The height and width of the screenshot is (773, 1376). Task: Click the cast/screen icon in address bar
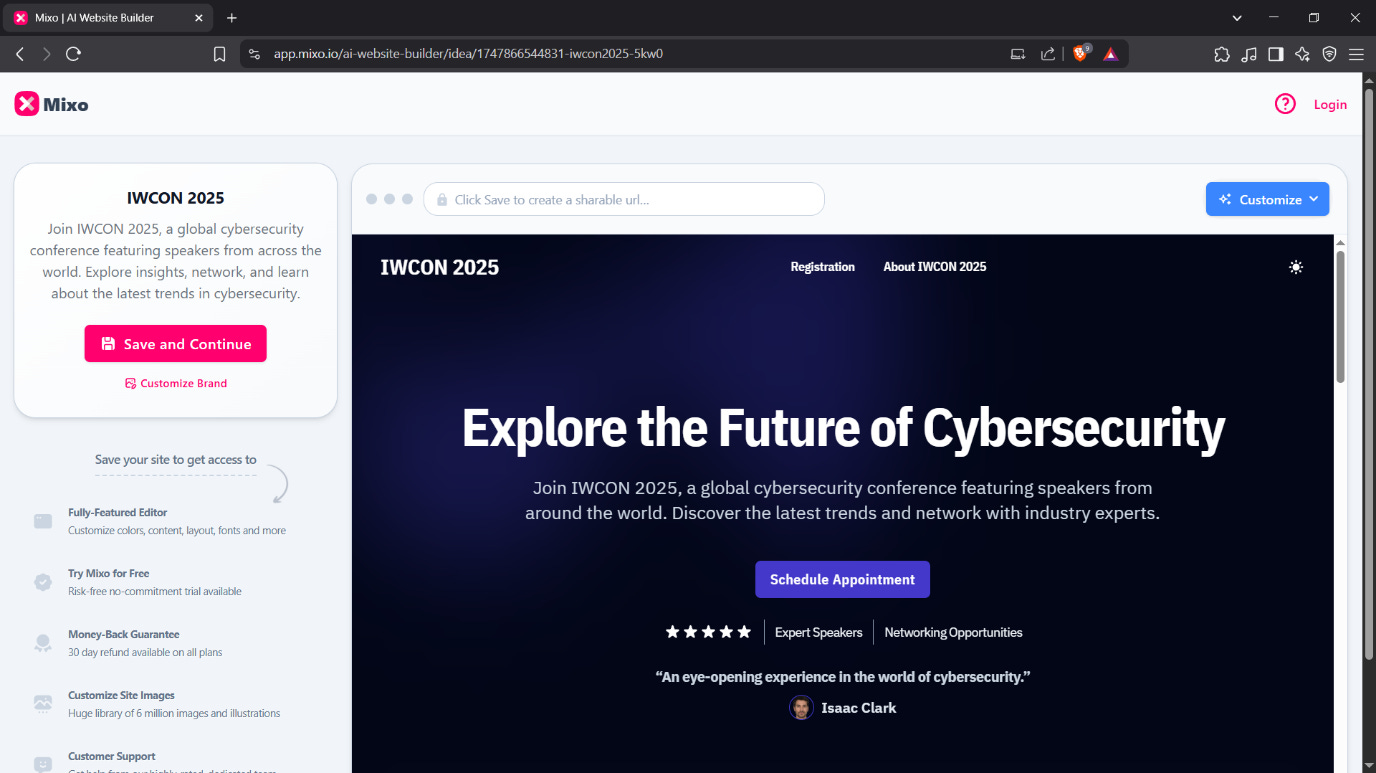pos(1018,54)
